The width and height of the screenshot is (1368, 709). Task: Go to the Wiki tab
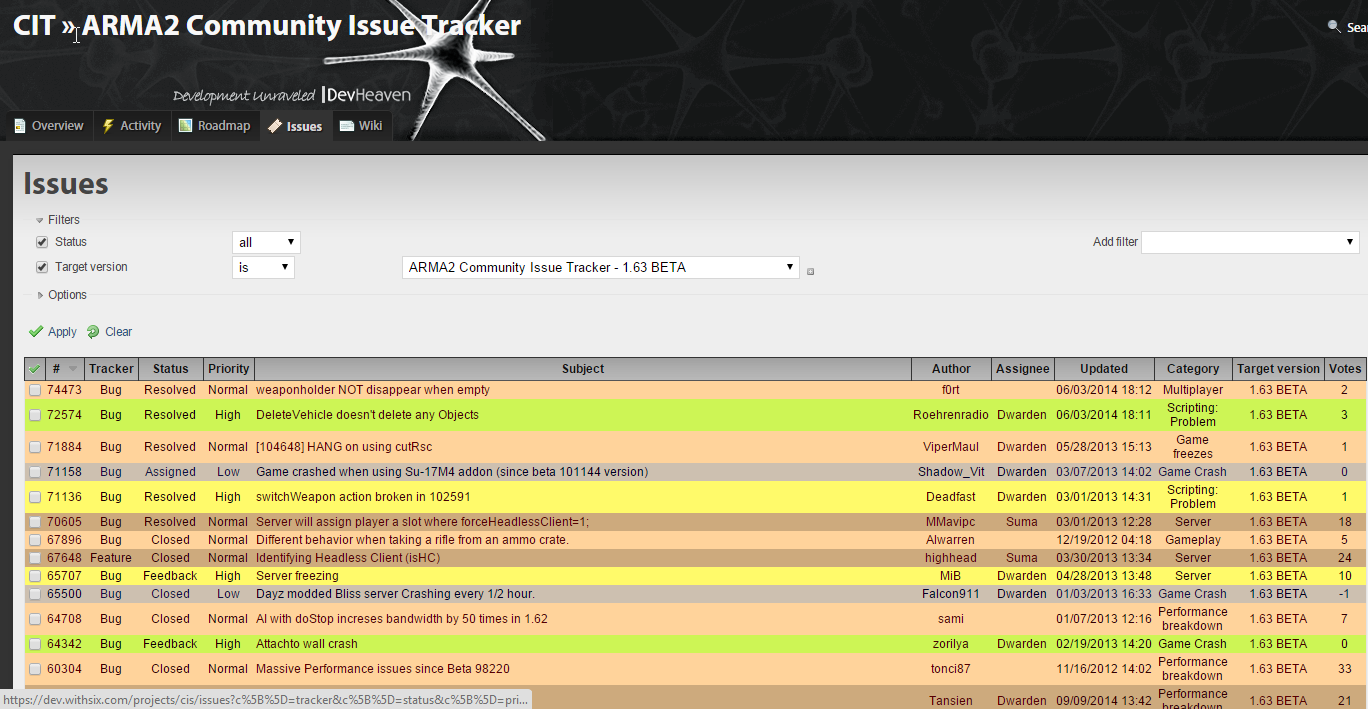[x=361, y=126]
